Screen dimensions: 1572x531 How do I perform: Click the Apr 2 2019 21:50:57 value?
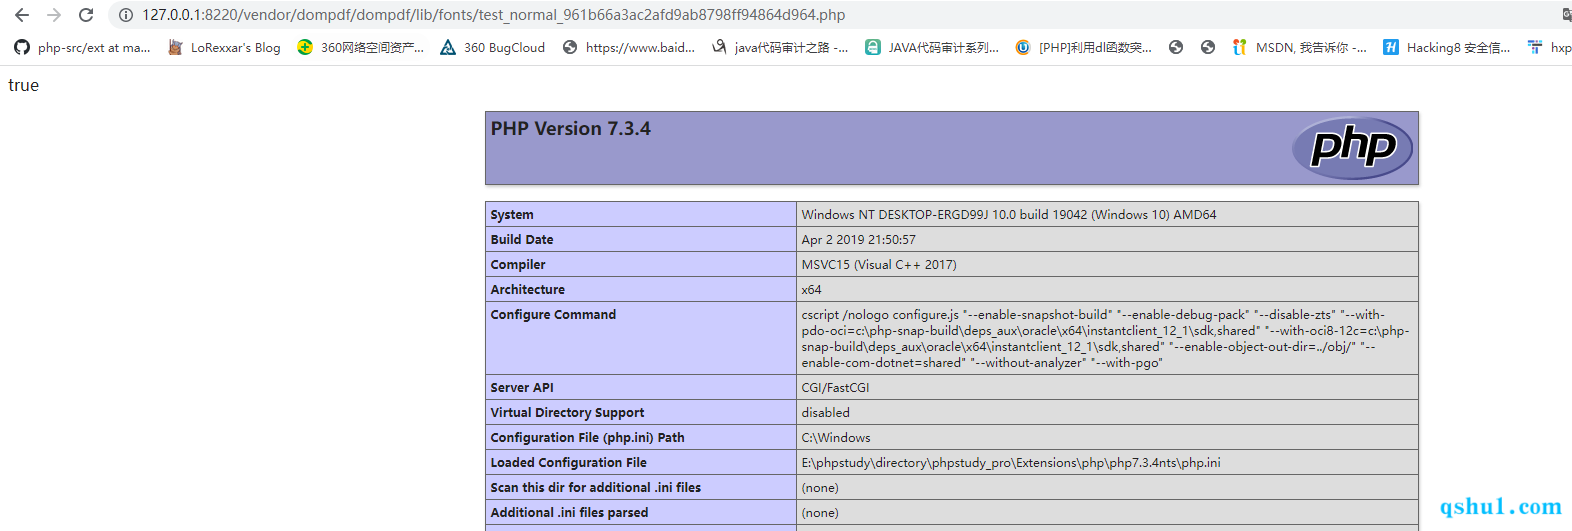858,239
